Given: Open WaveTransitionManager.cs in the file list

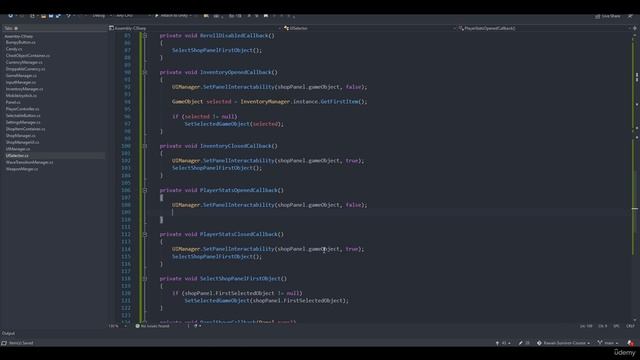Looking at the screenshot, I should pyautogui.click(x=29, y=162).
